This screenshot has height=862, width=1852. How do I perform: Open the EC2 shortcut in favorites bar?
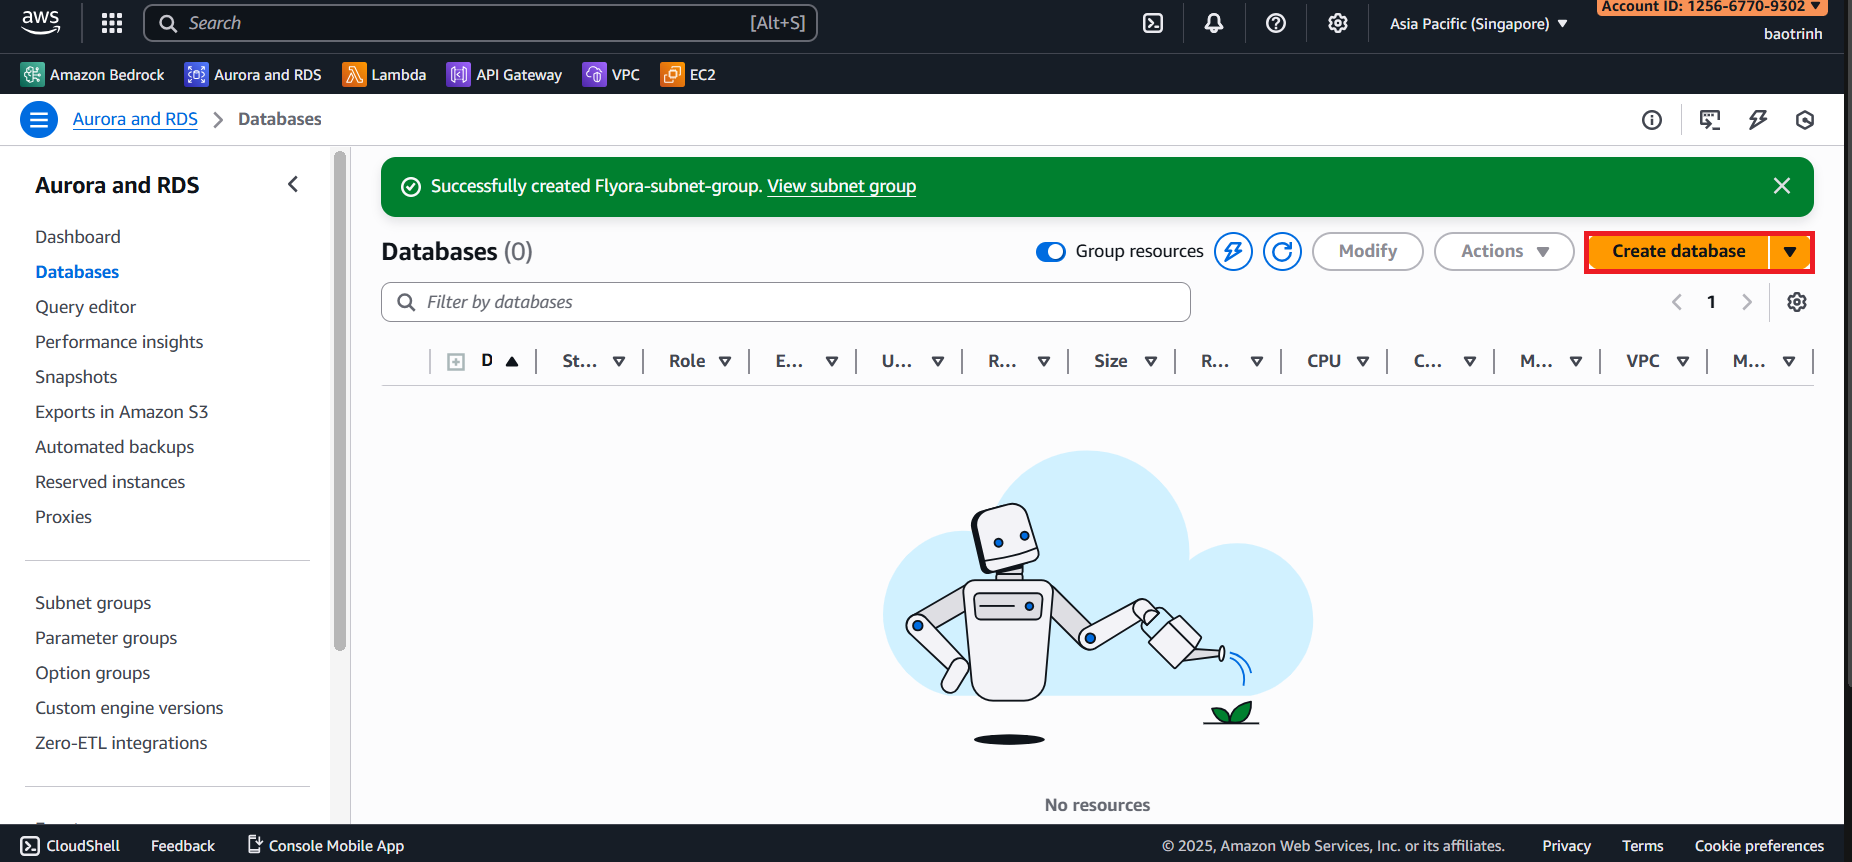point(688,75)
